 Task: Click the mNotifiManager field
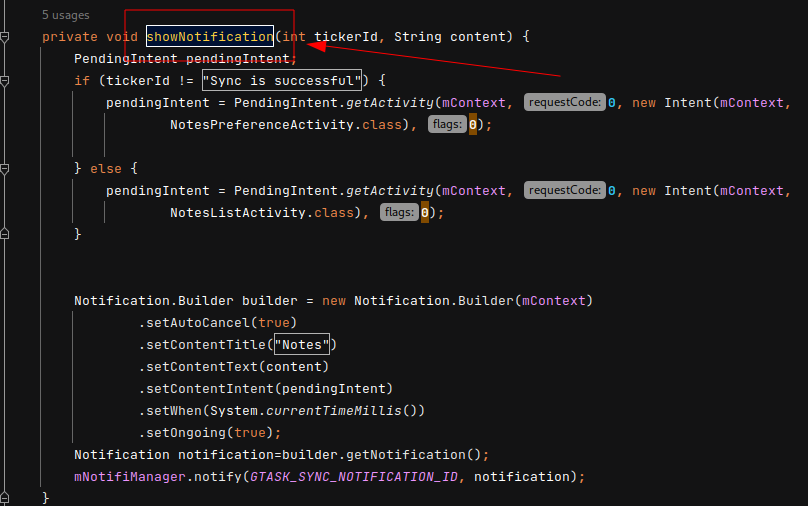coord(130,477)
